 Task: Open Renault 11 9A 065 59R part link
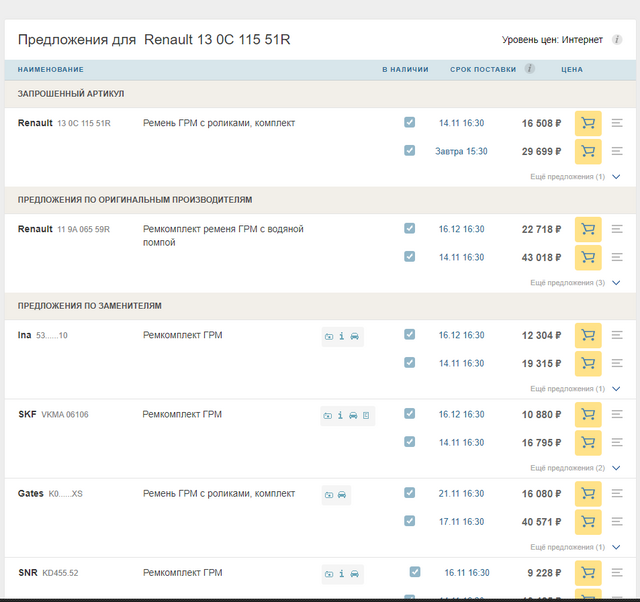(64, 229)
